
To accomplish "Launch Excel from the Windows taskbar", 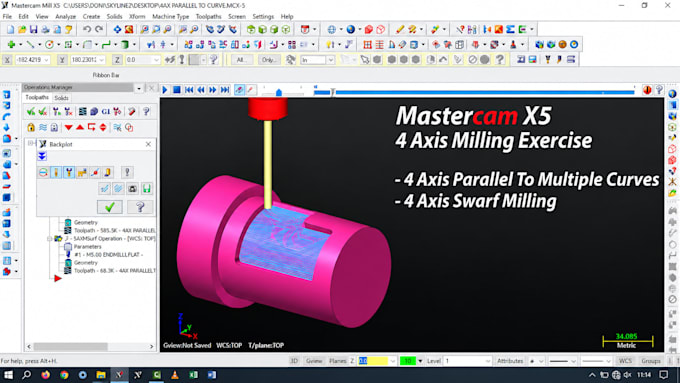I will (193, 375).
